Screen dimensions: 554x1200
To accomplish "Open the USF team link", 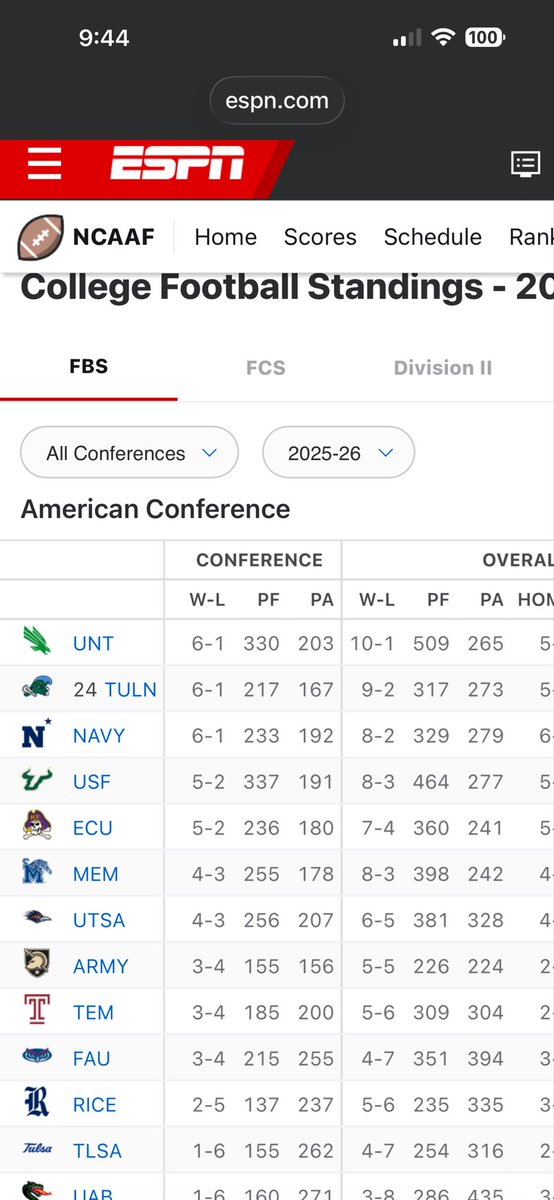I will click(92, 781).
